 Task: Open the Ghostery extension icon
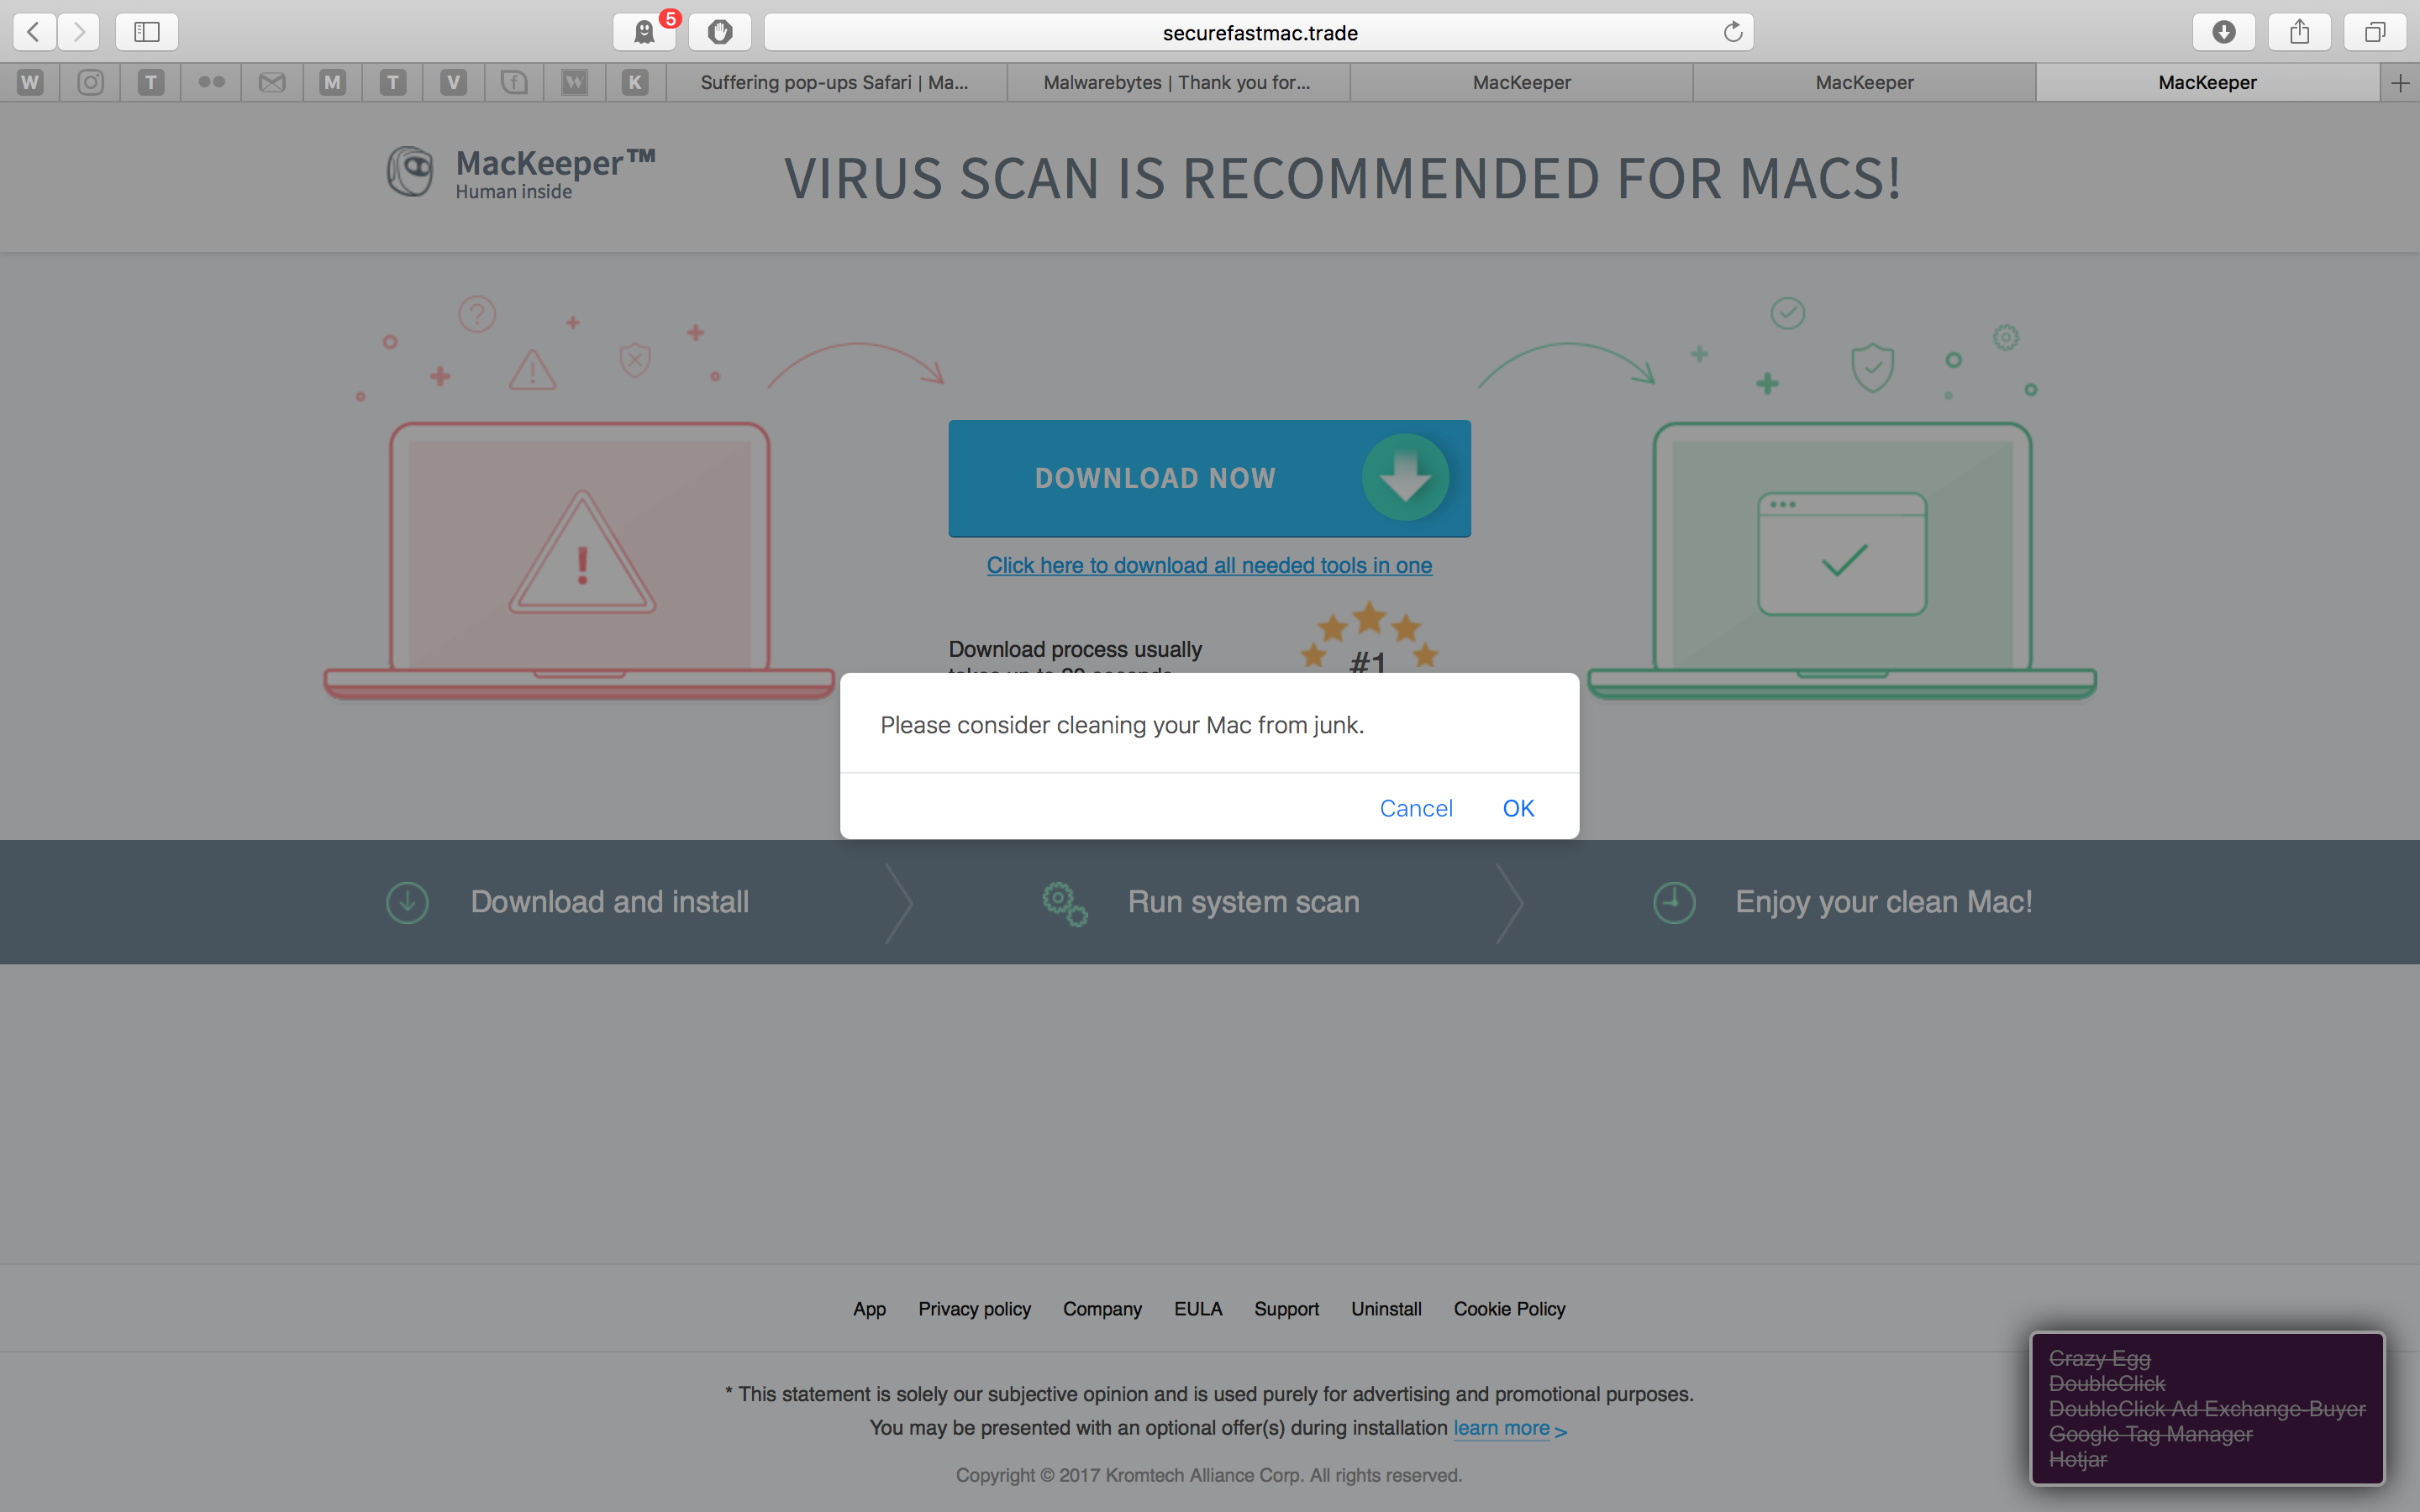click(x=645, y=32)
